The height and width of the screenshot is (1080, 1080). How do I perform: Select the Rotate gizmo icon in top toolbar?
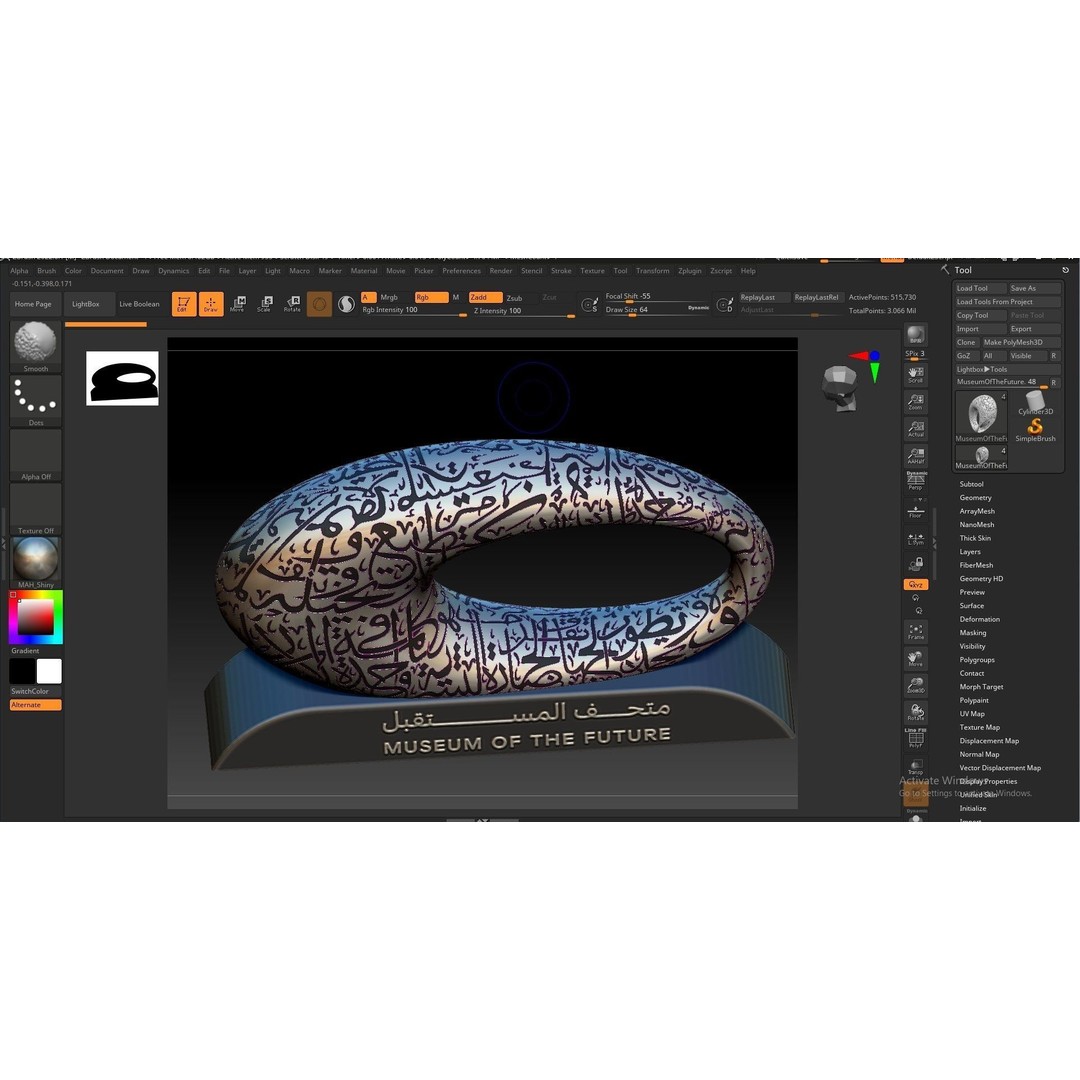[x=292, y=304]
